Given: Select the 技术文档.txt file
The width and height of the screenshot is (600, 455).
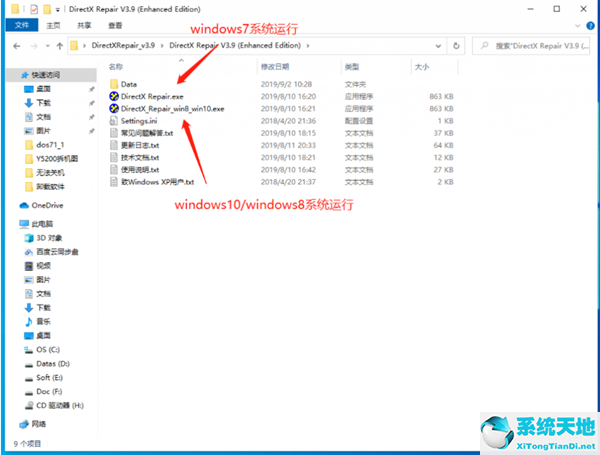Looking at the screenshot, I should pyautogui.click(x=140, y=157).
